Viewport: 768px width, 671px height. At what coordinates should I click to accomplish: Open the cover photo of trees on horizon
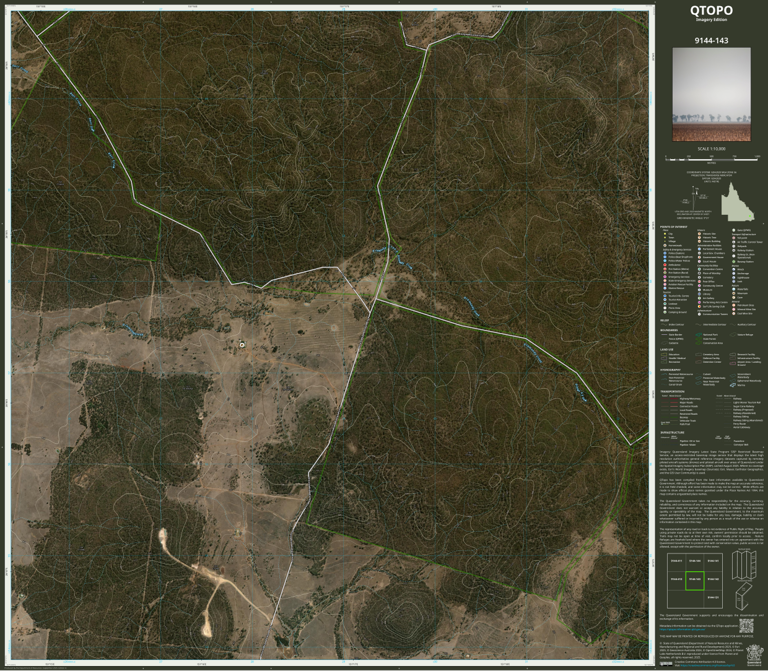(711, 94)
